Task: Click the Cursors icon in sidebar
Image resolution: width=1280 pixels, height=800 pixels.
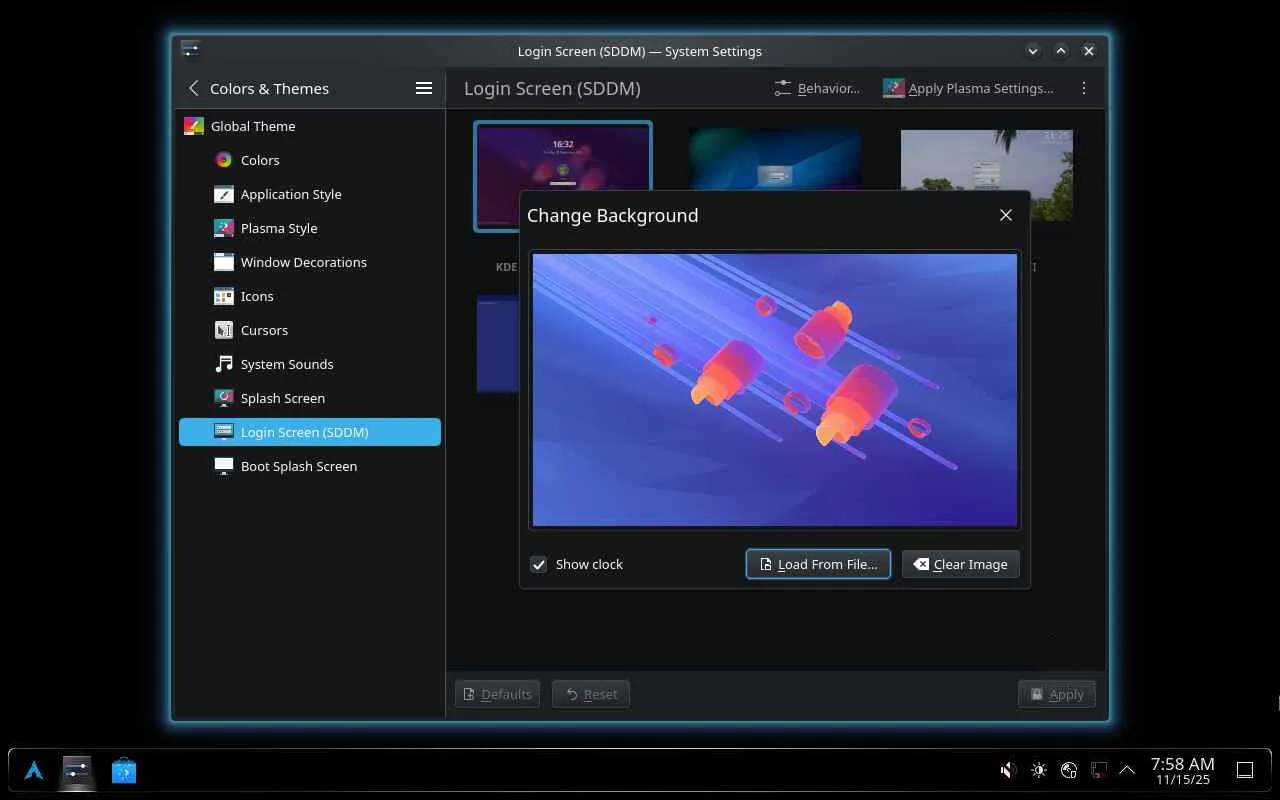Action: 224,330
